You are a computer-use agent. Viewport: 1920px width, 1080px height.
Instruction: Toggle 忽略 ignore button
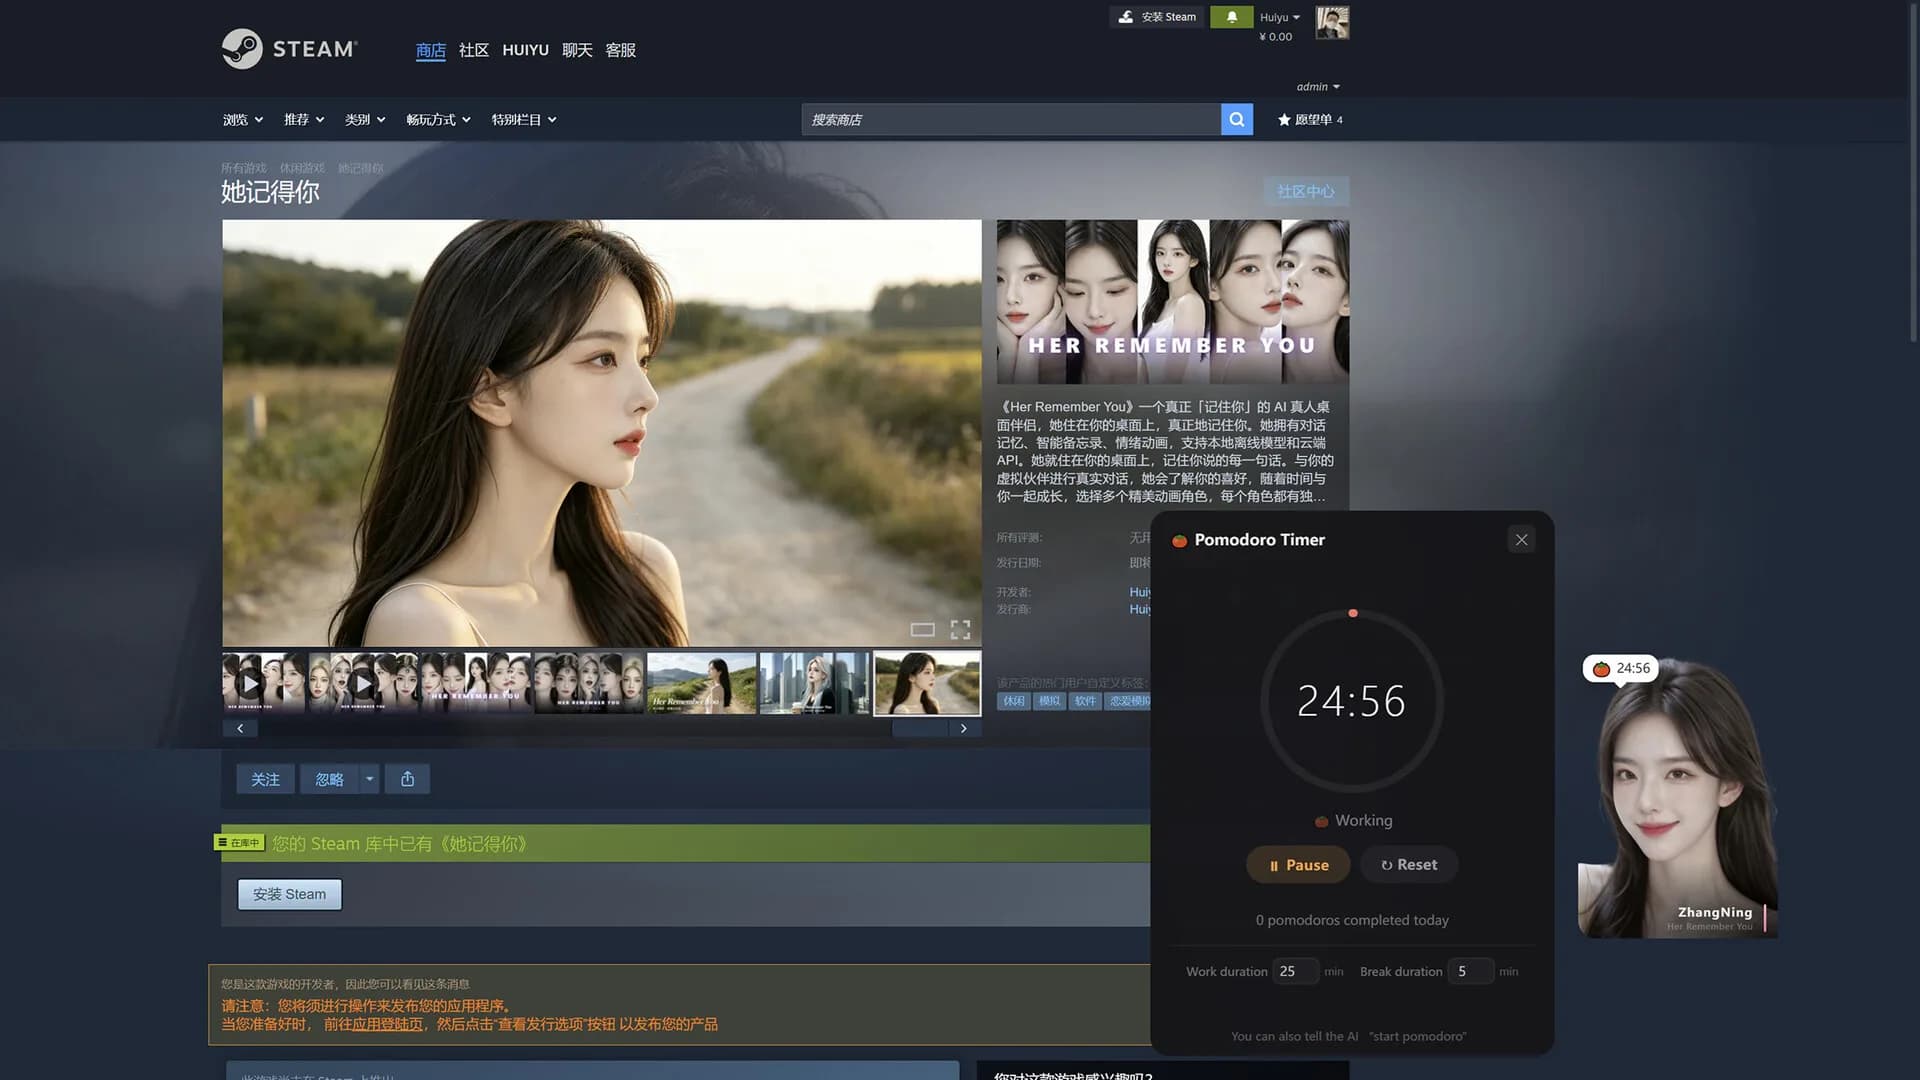point(330,779)
